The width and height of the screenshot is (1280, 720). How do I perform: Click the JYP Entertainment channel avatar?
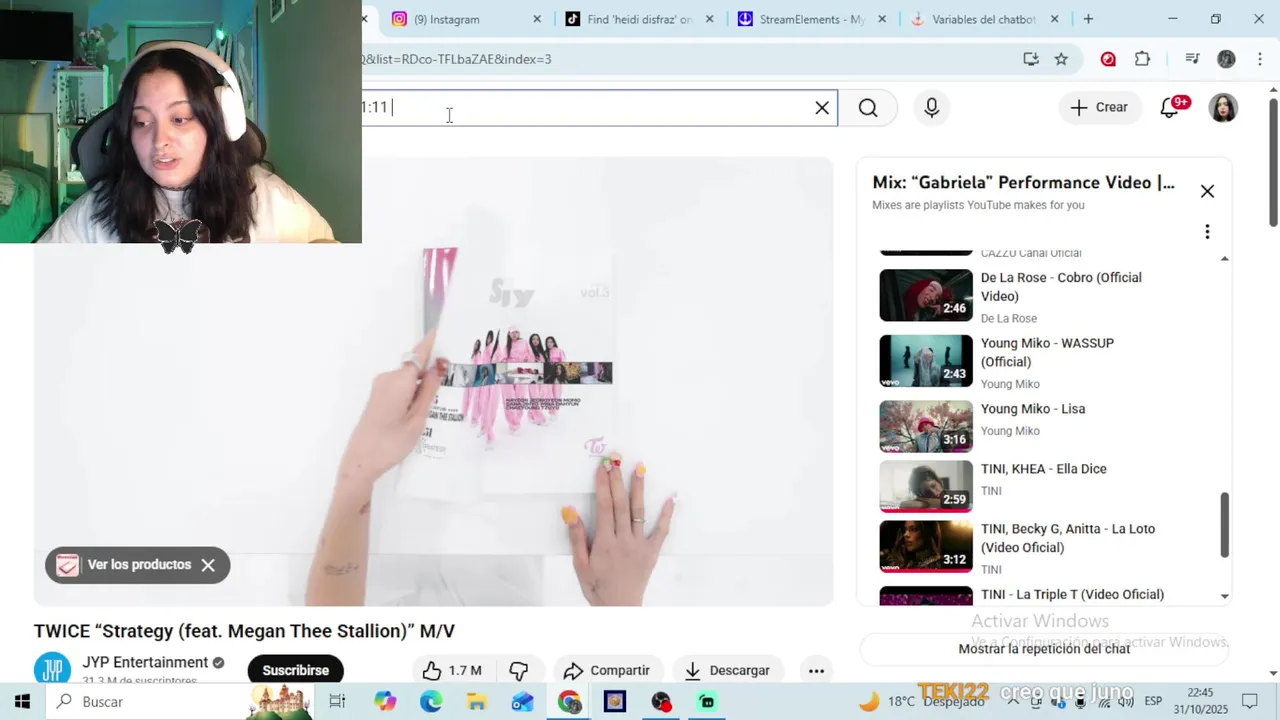click(x=52, y=670)
